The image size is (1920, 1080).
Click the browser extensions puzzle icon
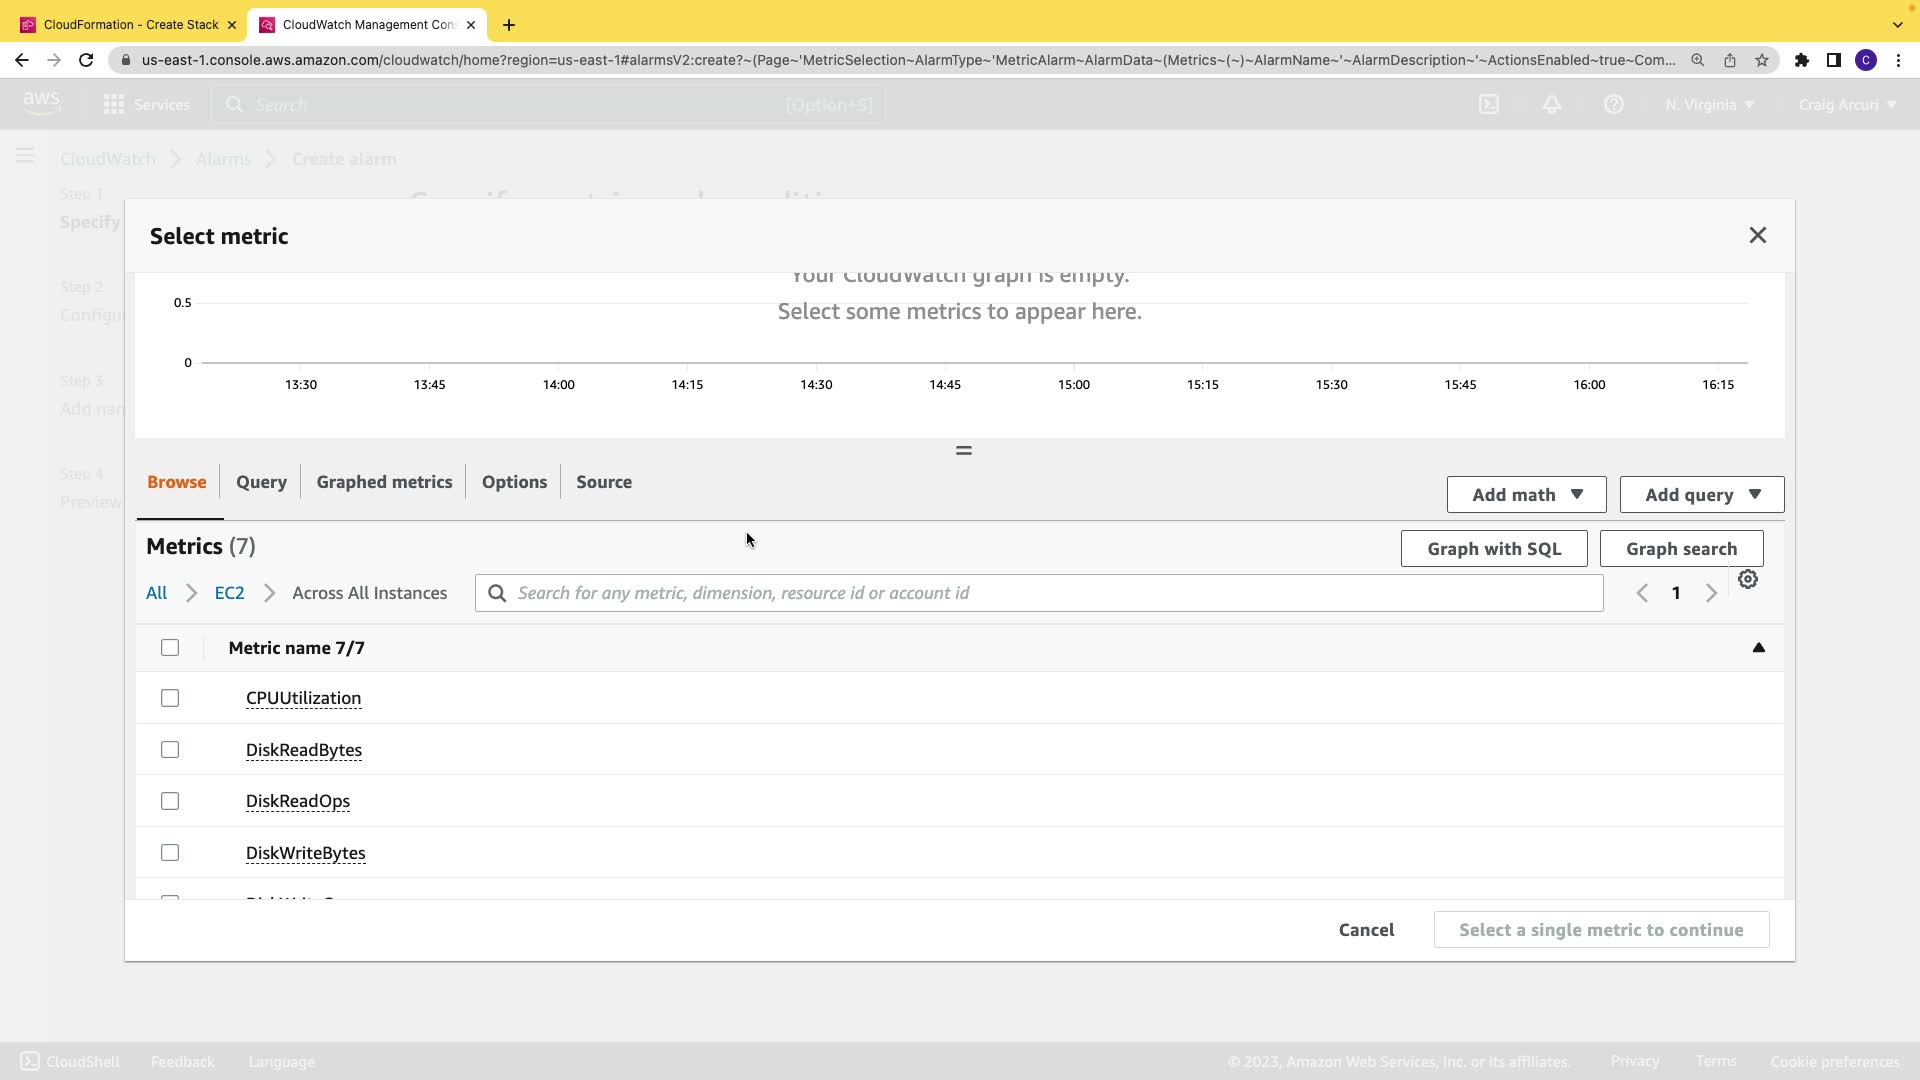pos(1801,60)
